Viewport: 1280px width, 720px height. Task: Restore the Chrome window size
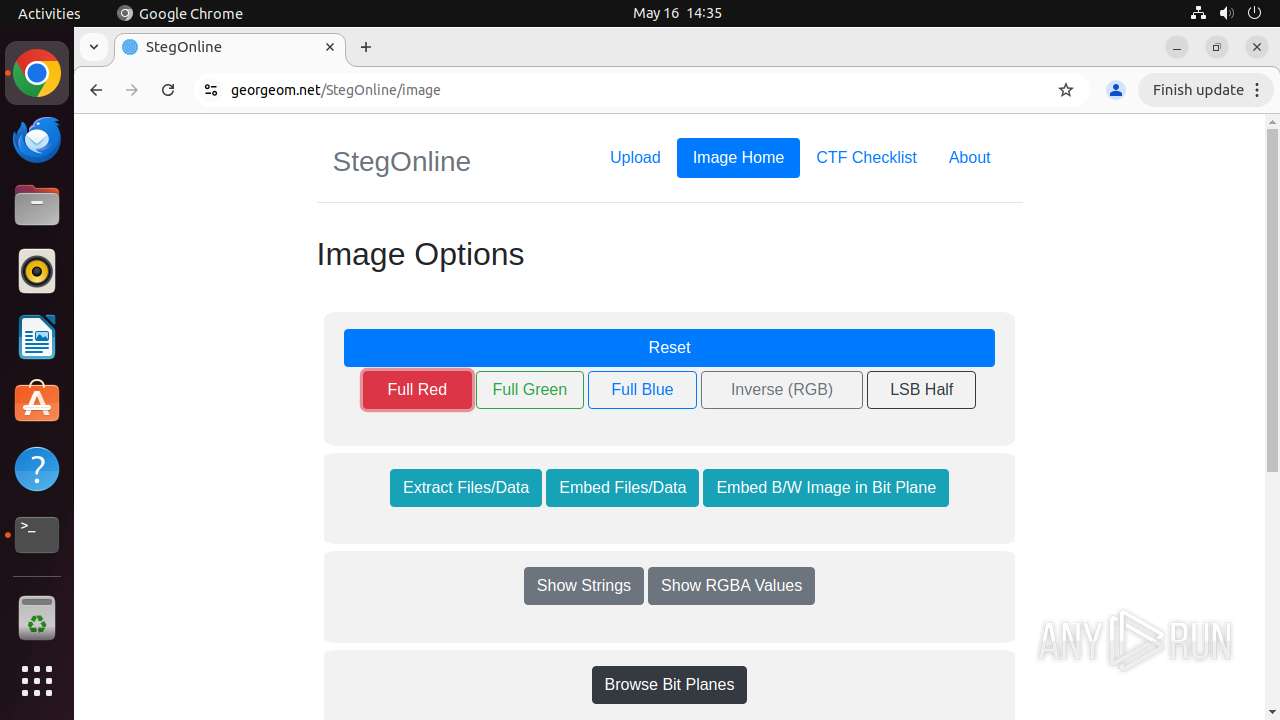pyautogui.click(x=1217, y=47)
